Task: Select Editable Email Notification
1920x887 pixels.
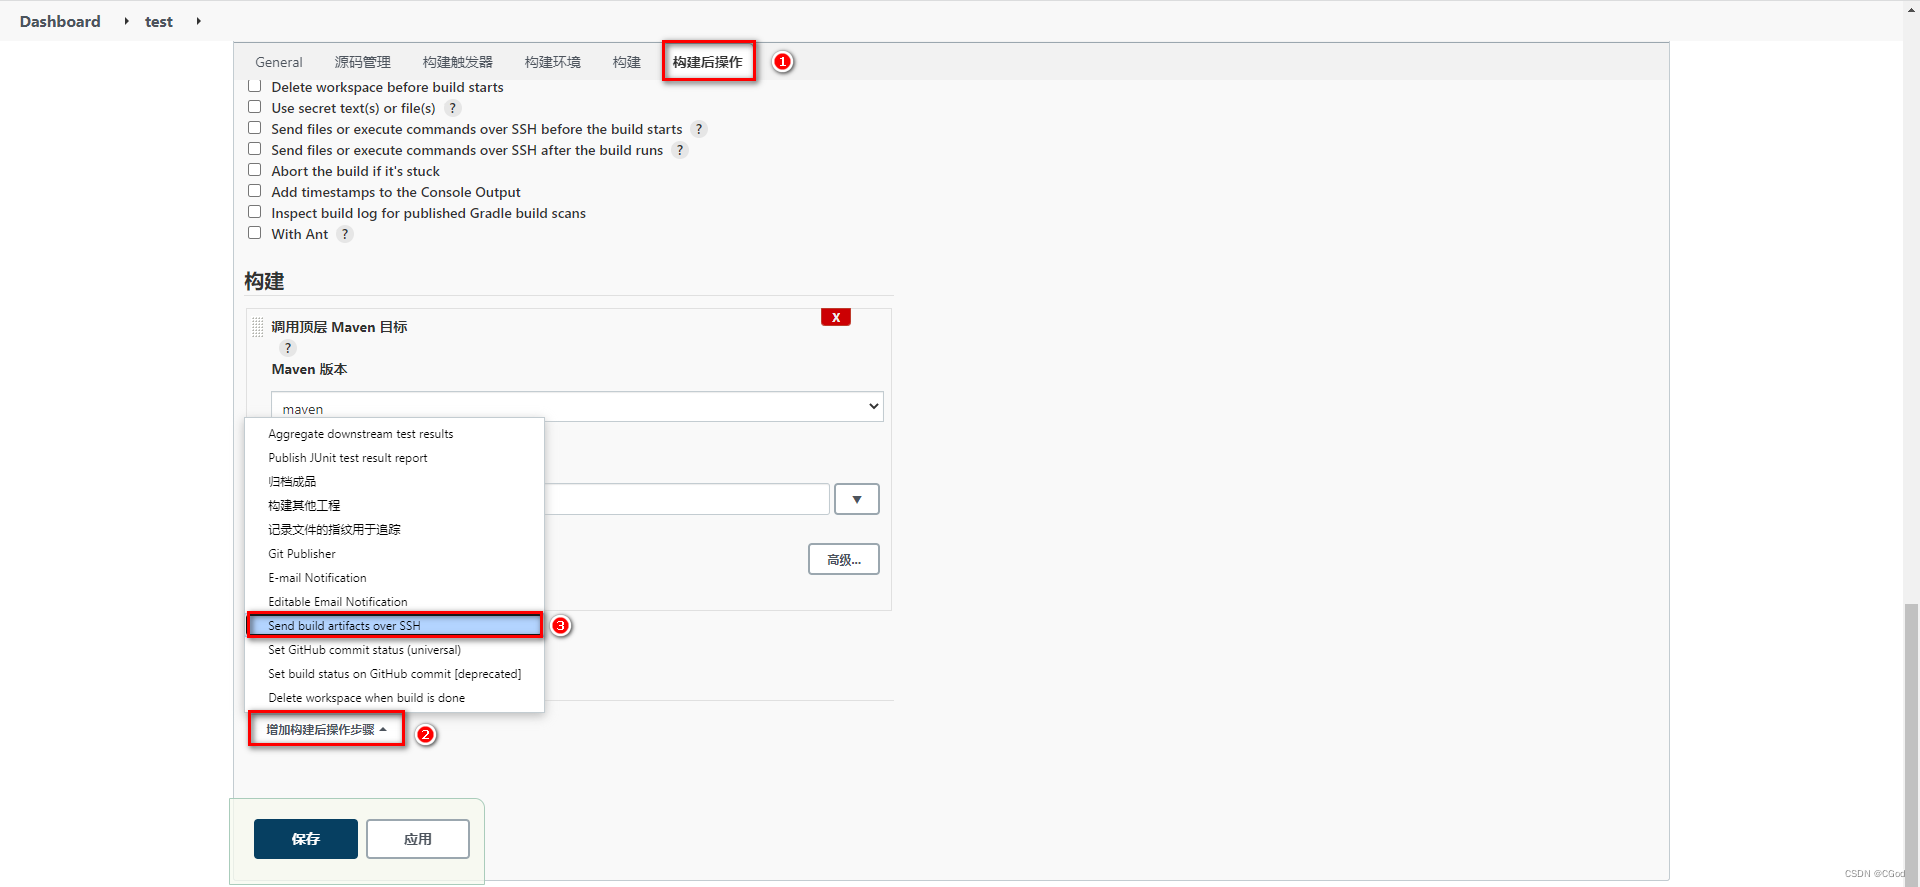Action: click(395, 602)
